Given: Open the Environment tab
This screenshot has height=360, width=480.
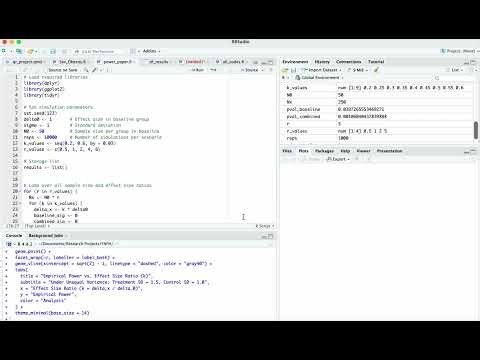Looking at the screenshot, I should tap(295, 62).
